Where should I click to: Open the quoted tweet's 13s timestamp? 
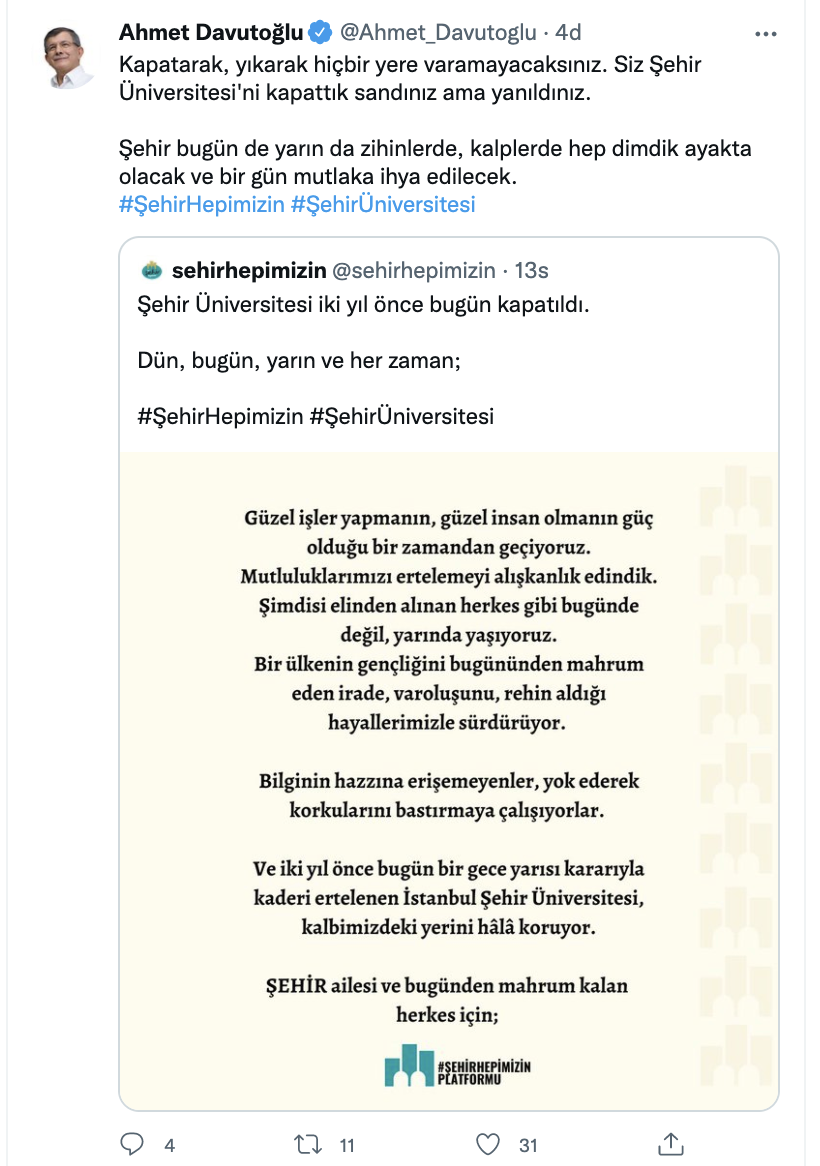(x=532, y=271)
